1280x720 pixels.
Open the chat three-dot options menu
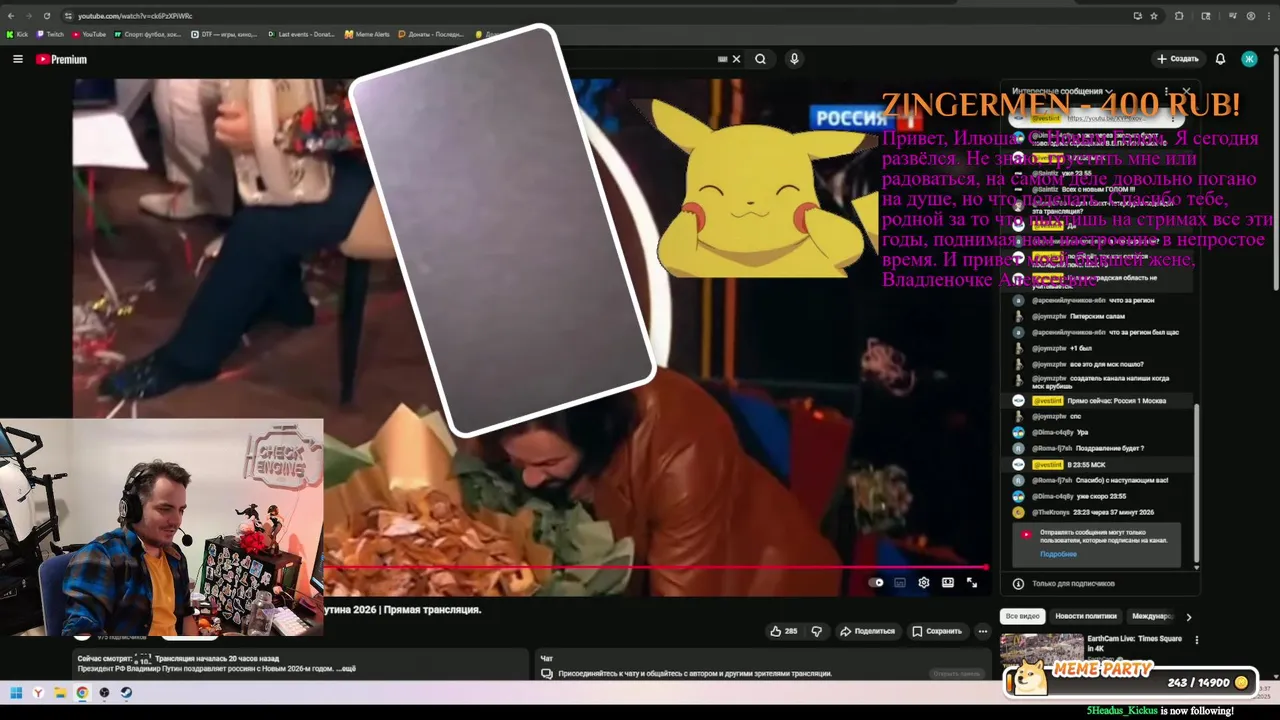[1167, 91]
